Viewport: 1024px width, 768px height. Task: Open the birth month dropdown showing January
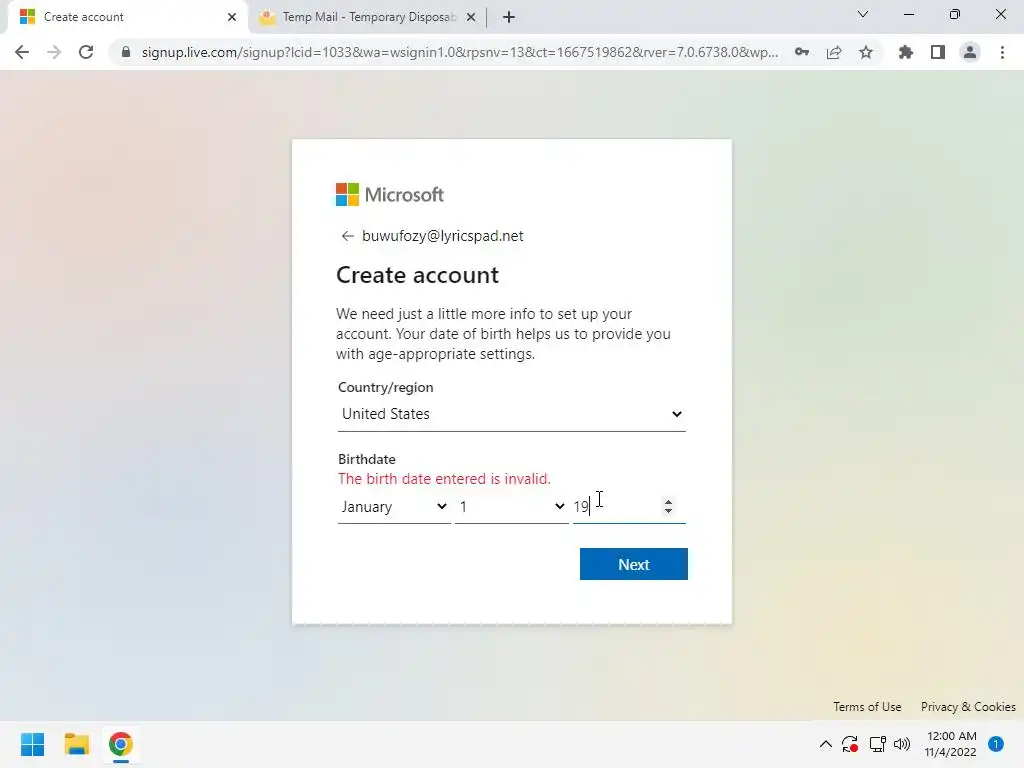click(x=394, y=507)
